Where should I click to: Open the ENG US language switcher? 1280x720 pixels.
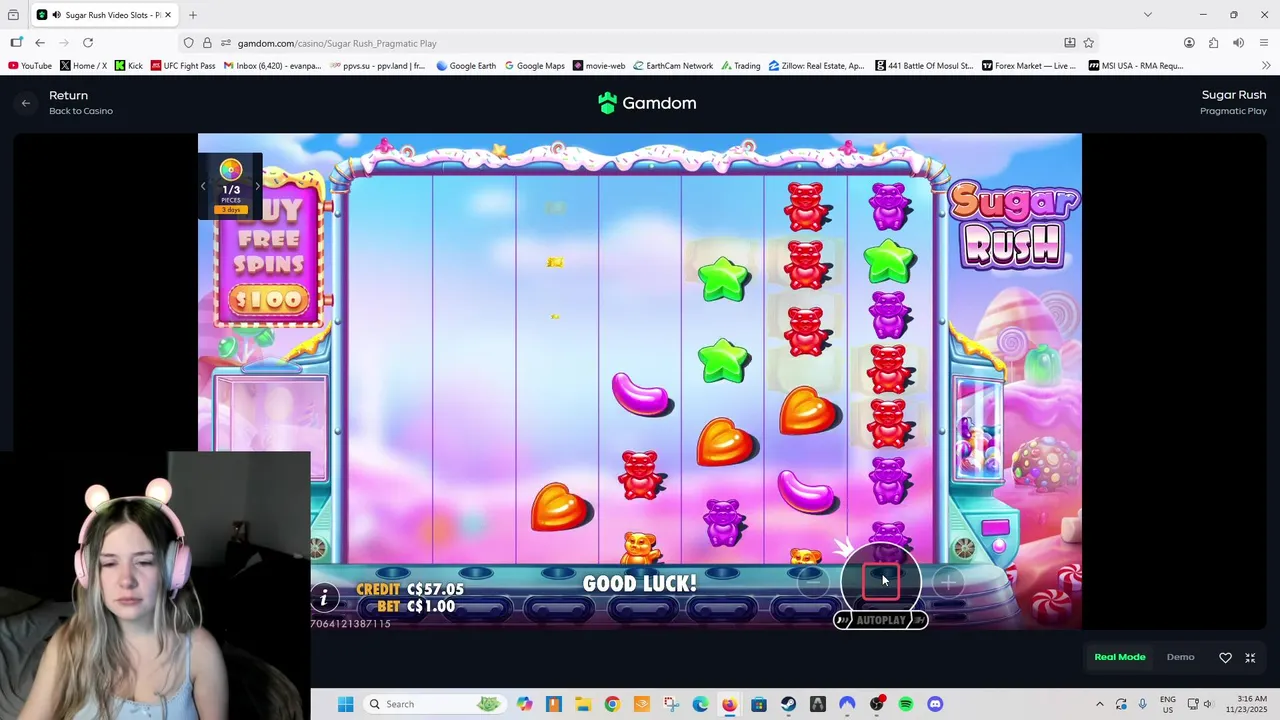pyautogui.click(x=1168, y=704)
